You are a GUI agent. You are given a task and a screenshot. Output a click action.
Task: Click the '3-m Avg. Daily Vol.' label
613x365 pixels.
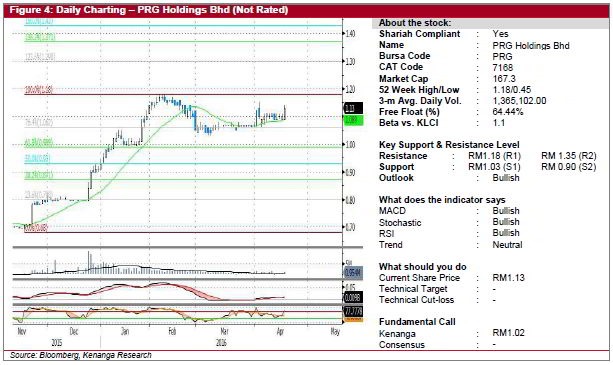(420, 101)
